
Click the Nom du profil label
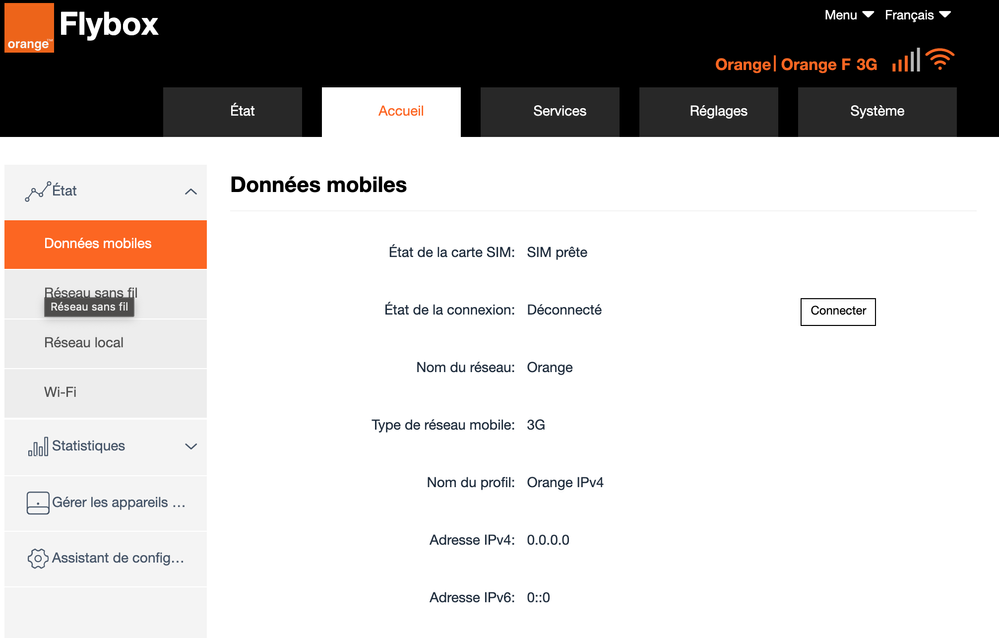pos(471,482)
